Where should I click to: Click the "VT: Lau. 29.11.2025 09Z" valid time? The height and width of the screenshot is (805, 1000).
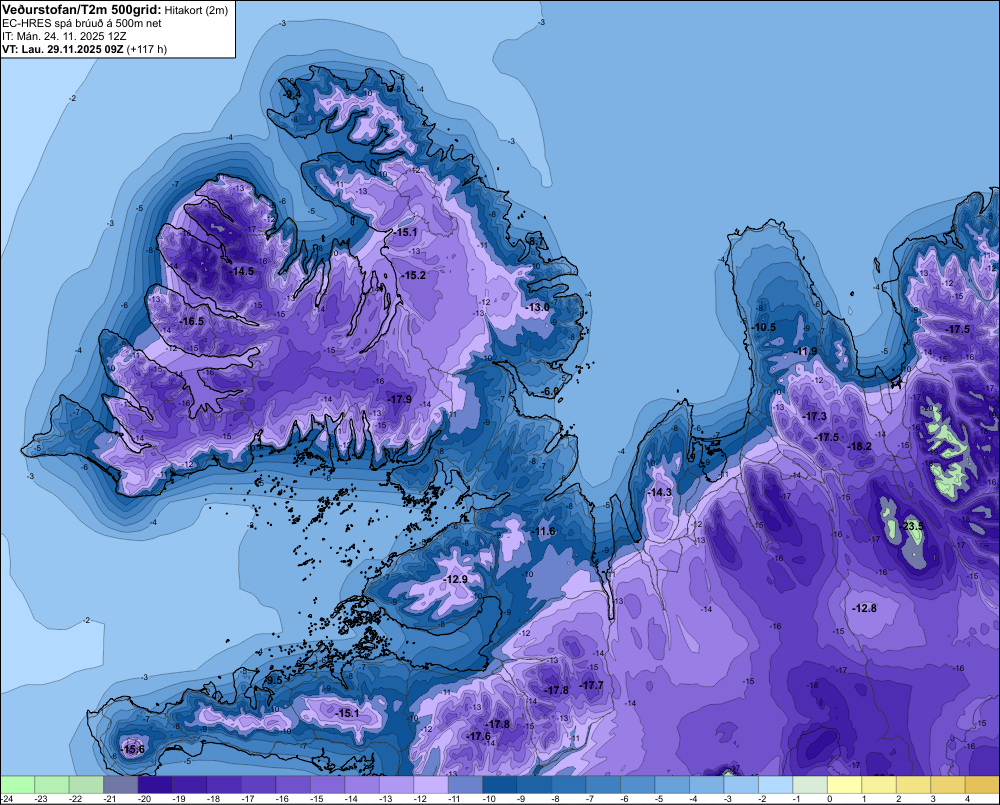[62, 49]
